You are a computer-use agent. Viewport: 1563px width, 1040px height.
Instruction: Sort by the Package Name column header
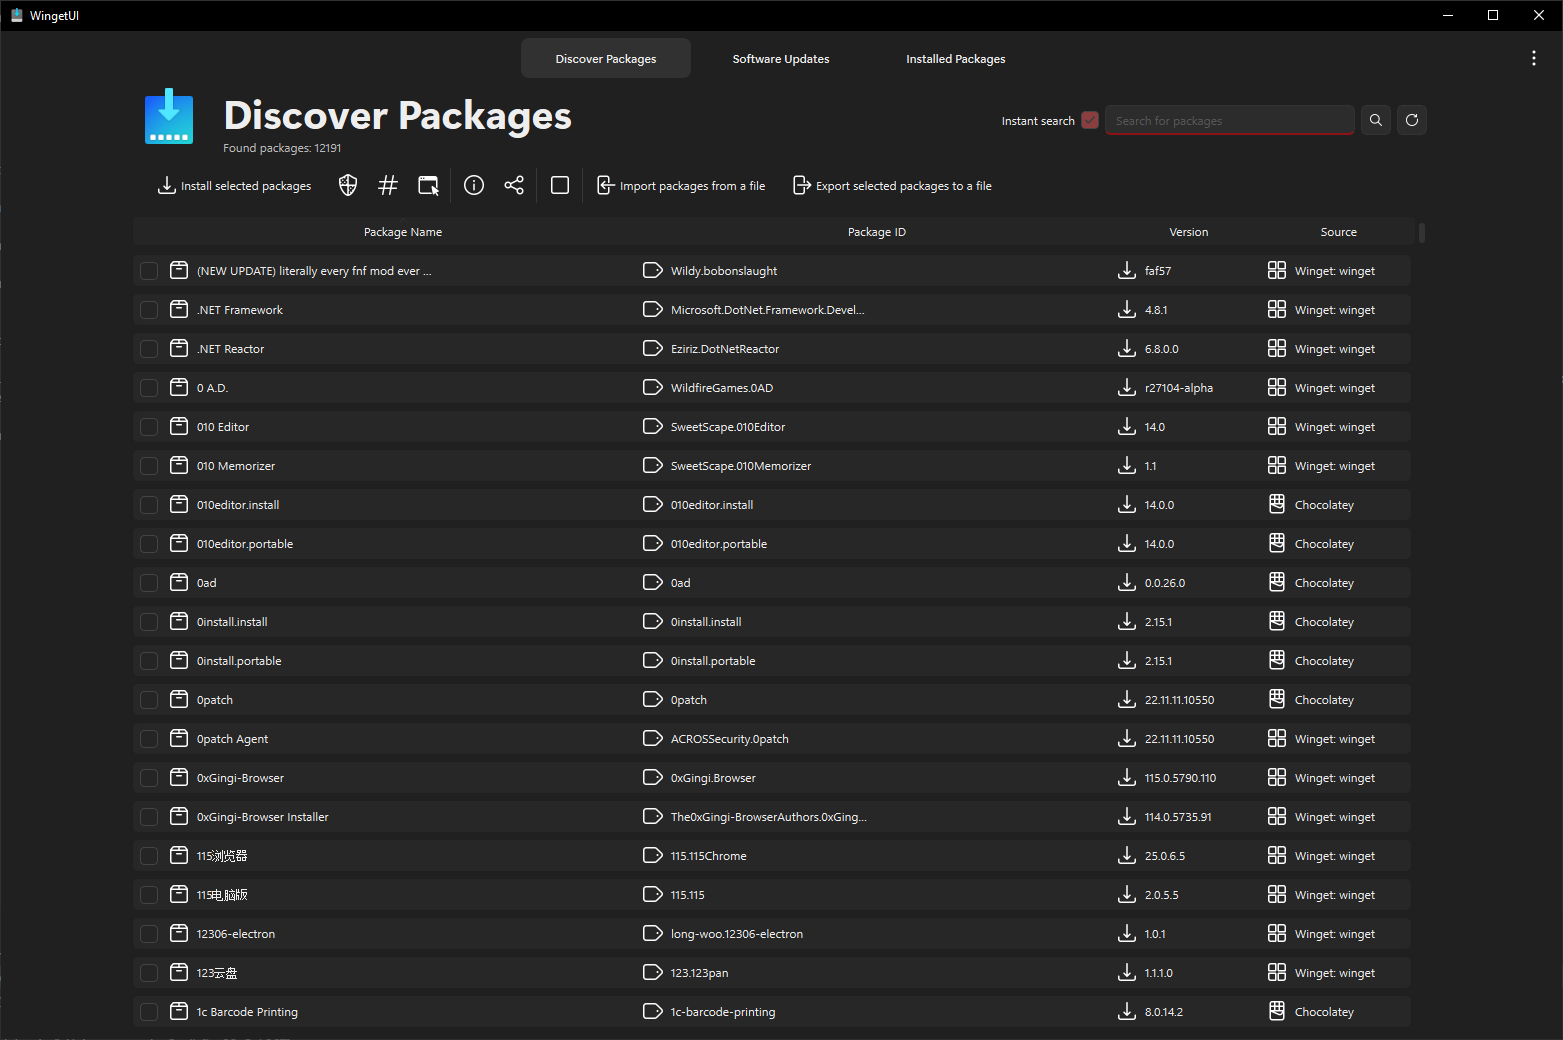click(403, 231)
